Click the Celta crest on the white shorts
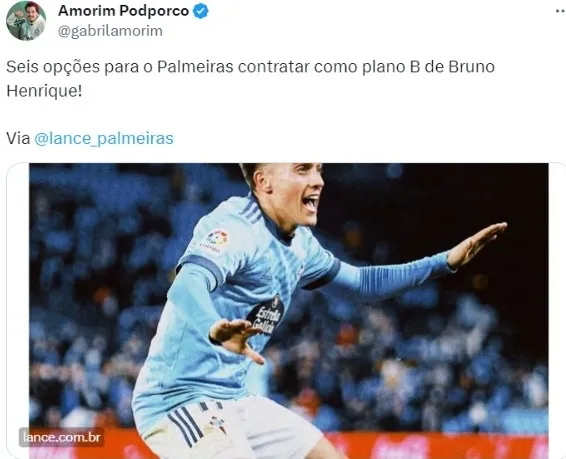 click(x=216, y=423)
